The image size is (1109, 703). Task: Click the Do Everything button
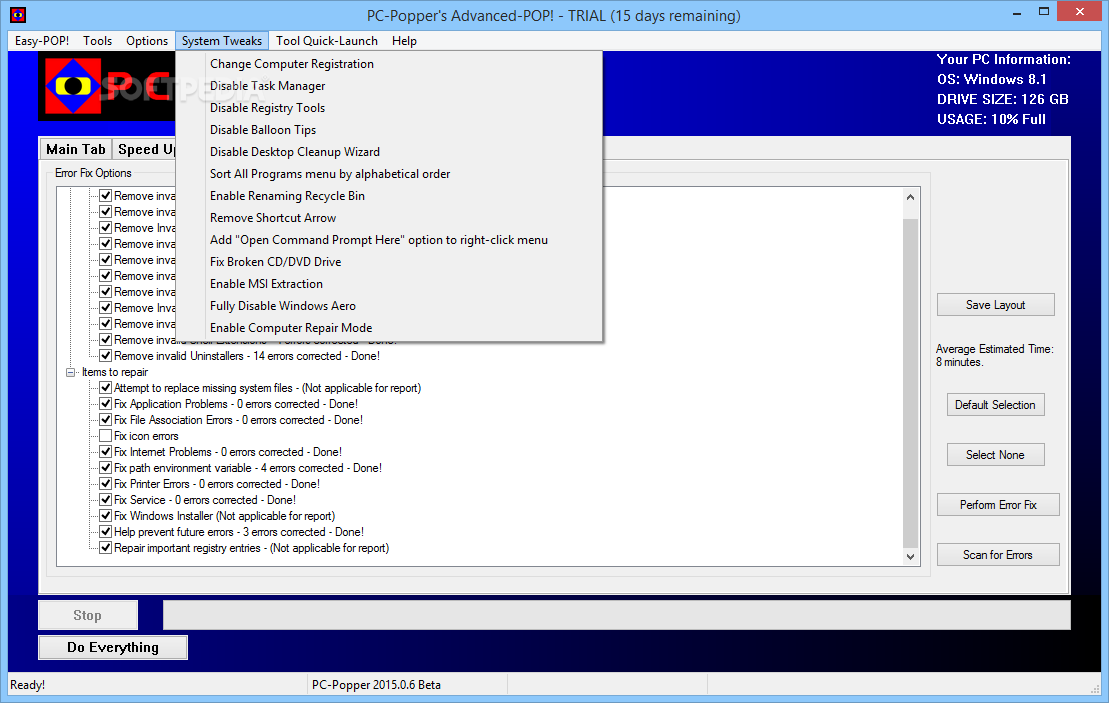[113, 647]
